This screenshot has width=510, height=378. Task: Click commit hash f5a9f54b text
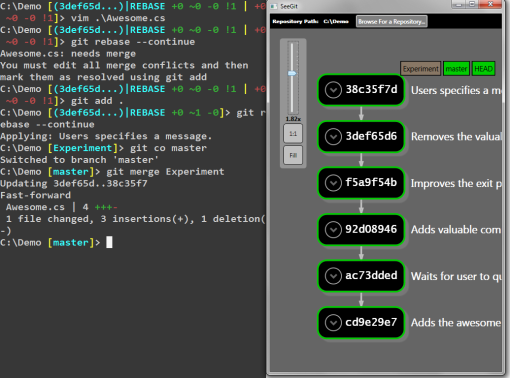coord(371,183)
